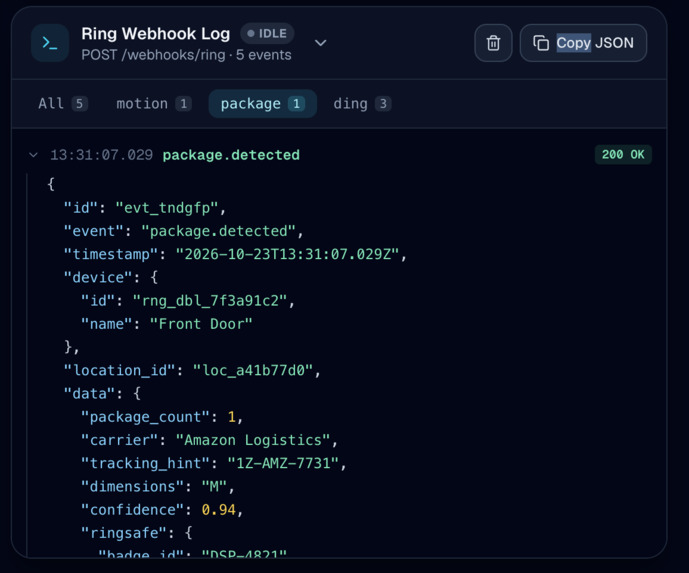Click the "Amazon Logistics" carrier value
The image size is (689, 573).
coord(253,440)
